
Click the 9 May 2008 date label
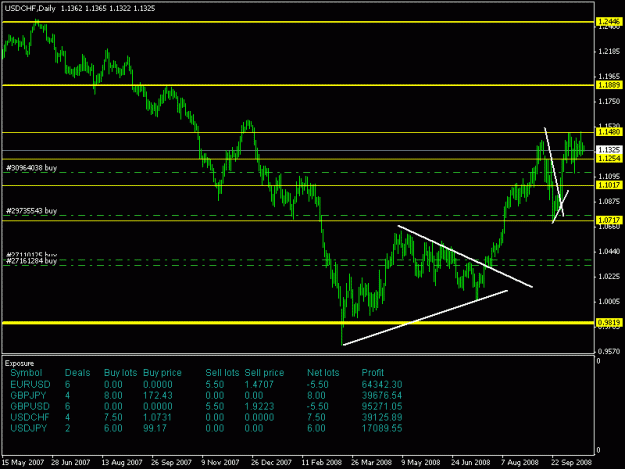[421, 462]
